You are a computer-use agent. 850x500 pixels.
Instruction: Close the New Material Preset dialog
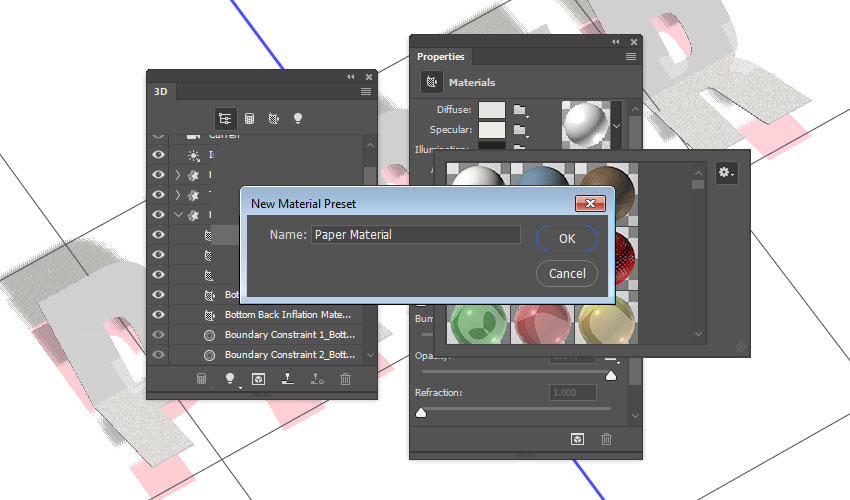(590, 203)
